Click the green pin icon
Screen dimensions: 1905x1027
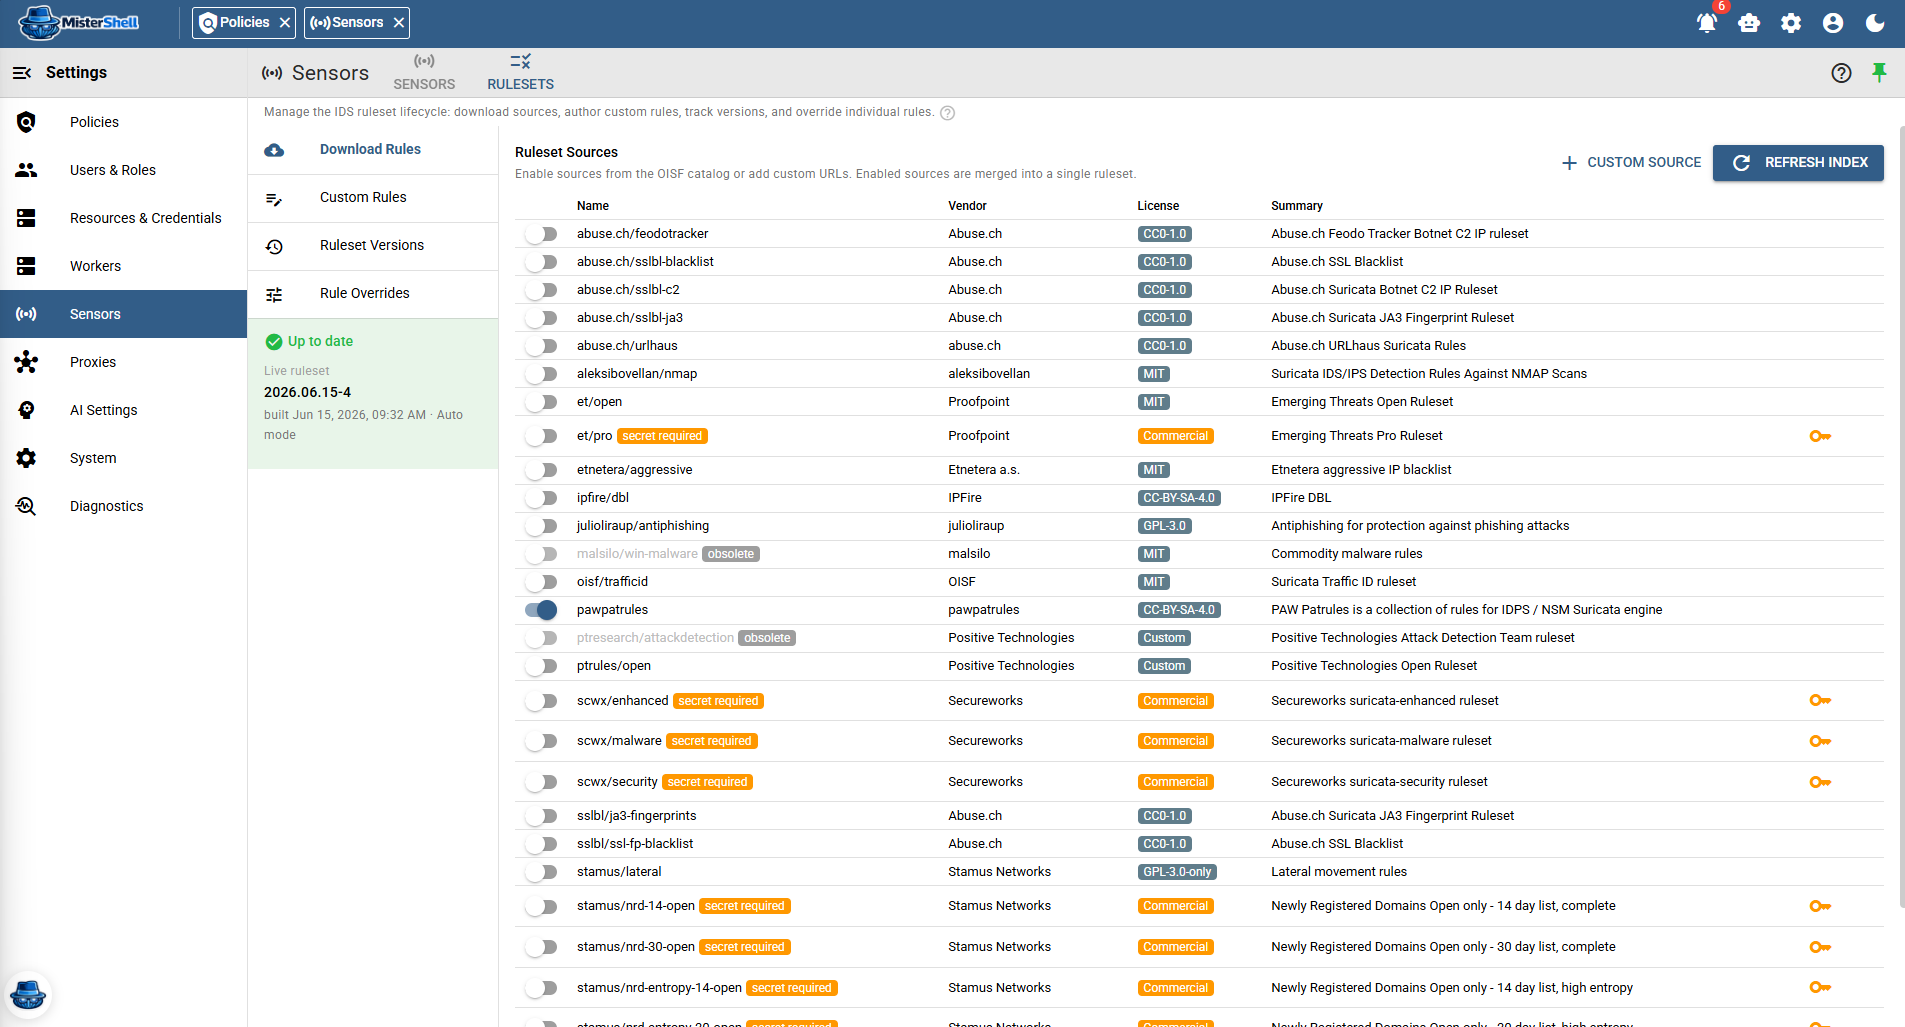pos(1879,72)
